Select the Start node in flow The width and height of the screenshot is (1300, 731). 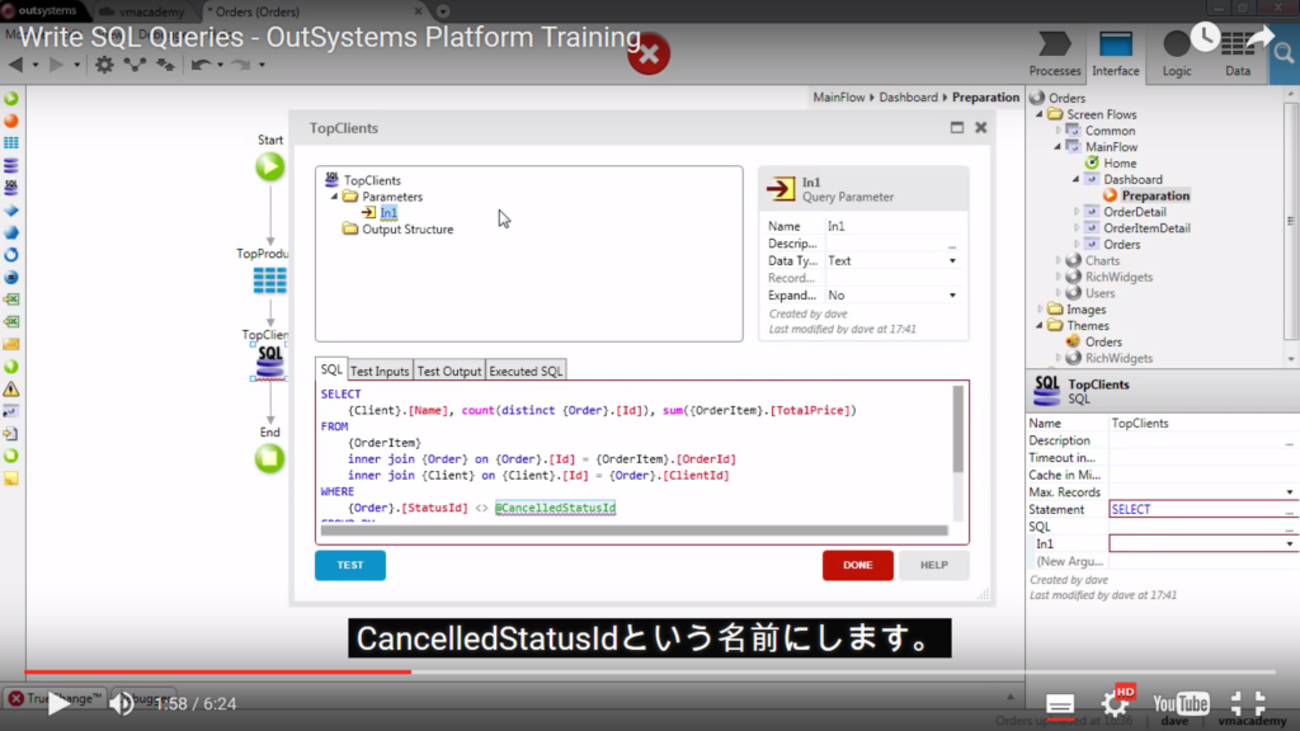click(x=269, y=166)
